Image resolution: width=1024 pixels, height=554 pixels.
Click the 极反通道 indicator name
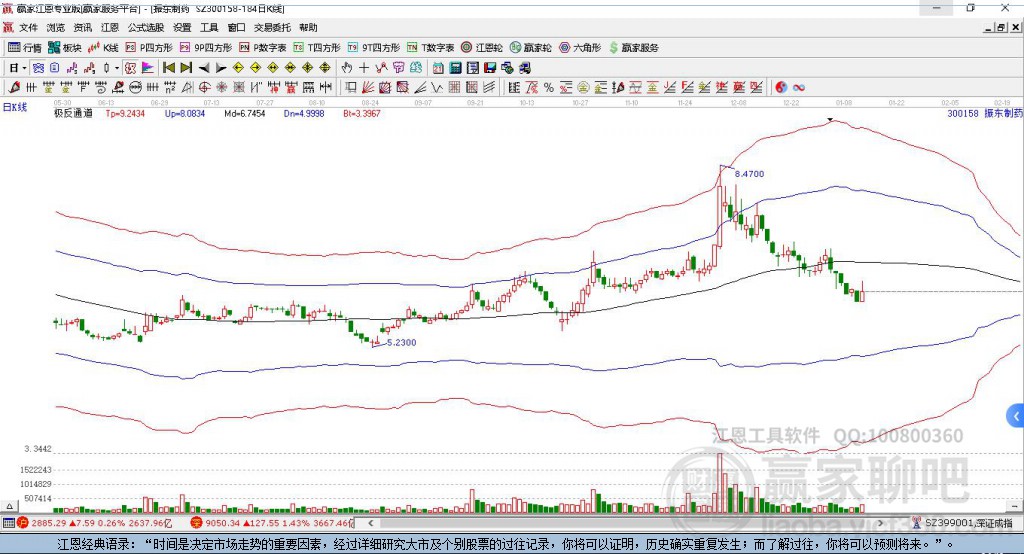[x=73, y=114]
